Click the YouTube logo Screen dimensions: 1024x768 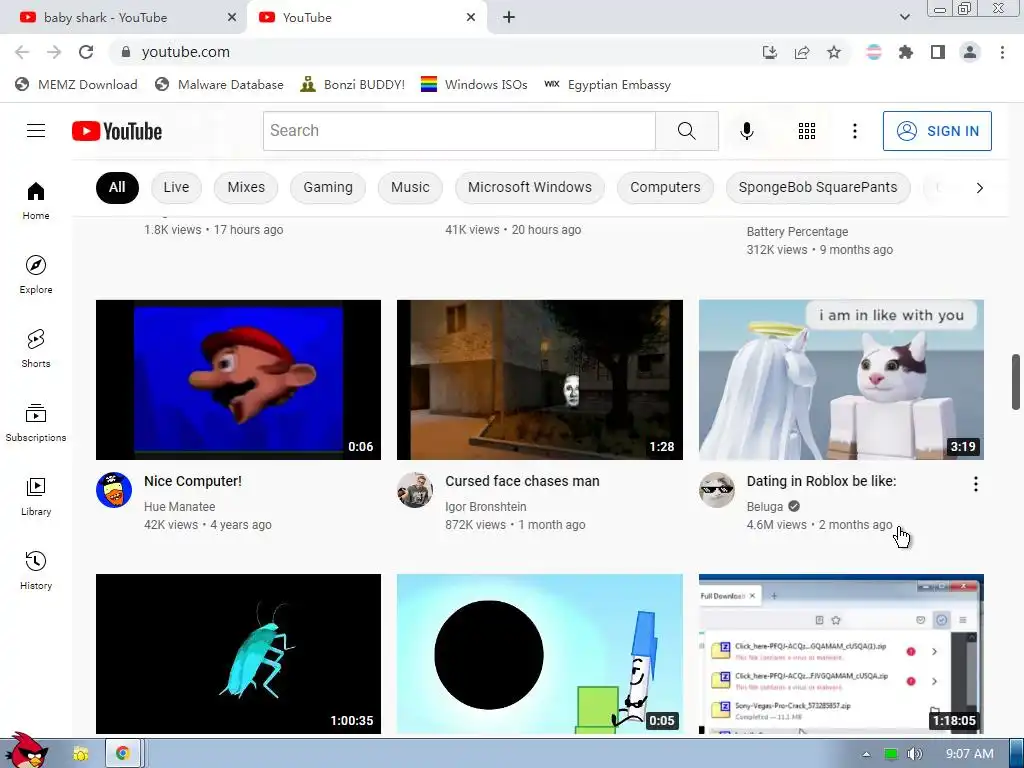(x=117, y=131)
